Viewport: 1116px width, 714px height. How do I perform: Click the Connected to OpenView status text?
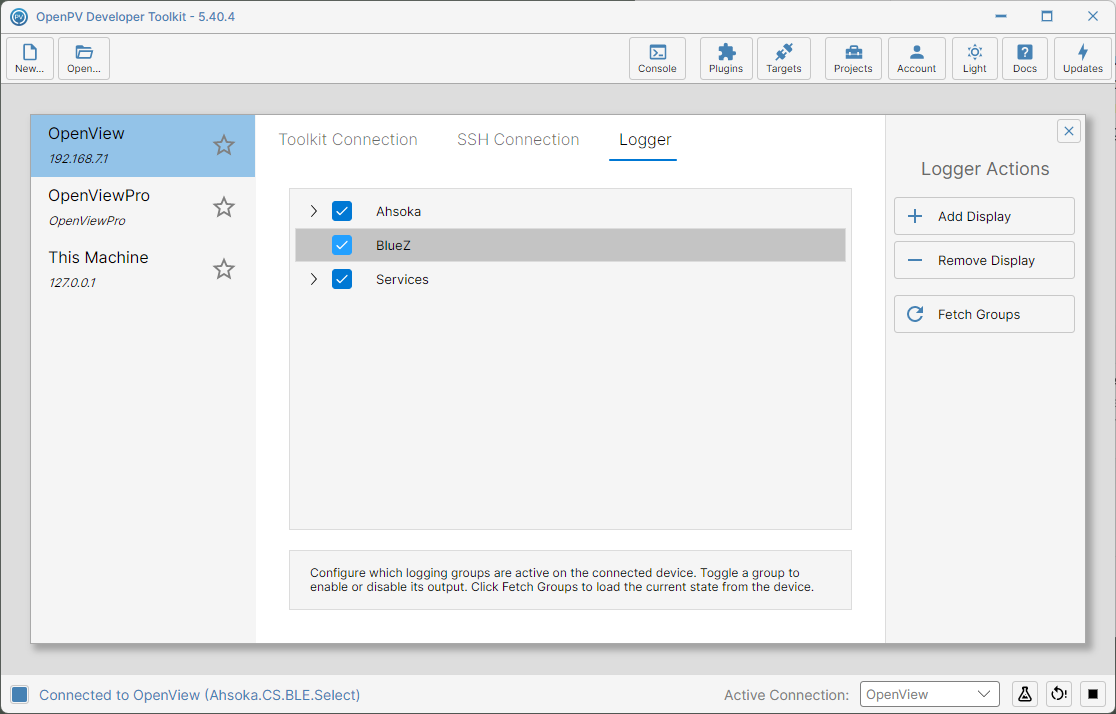[199, 695]
